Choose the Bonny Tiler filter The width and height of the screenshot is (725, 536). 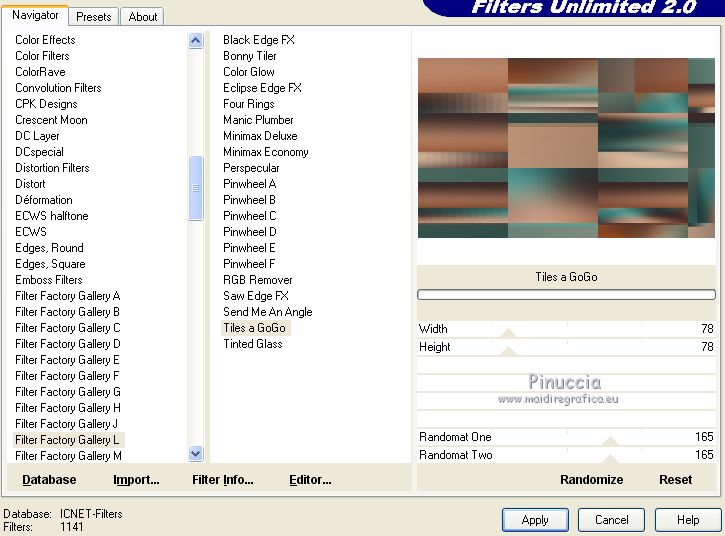[x=250, y=56]
